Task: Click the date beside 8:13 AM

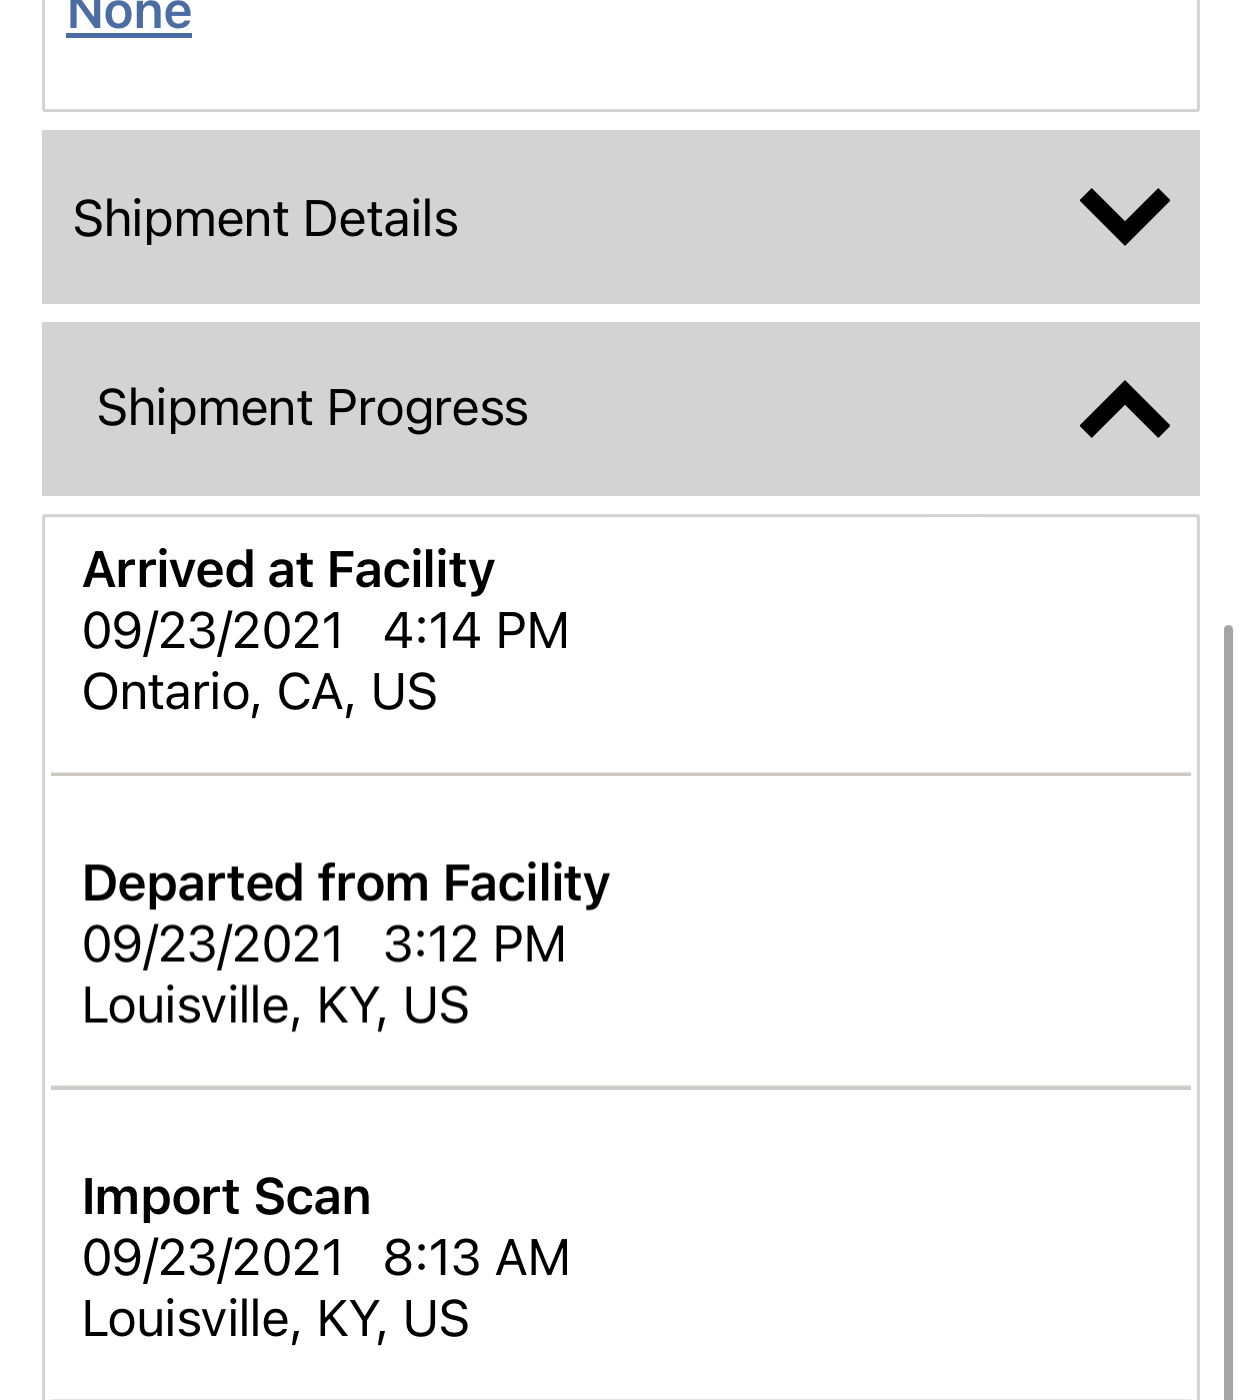Action: (x=213, y=1258)
